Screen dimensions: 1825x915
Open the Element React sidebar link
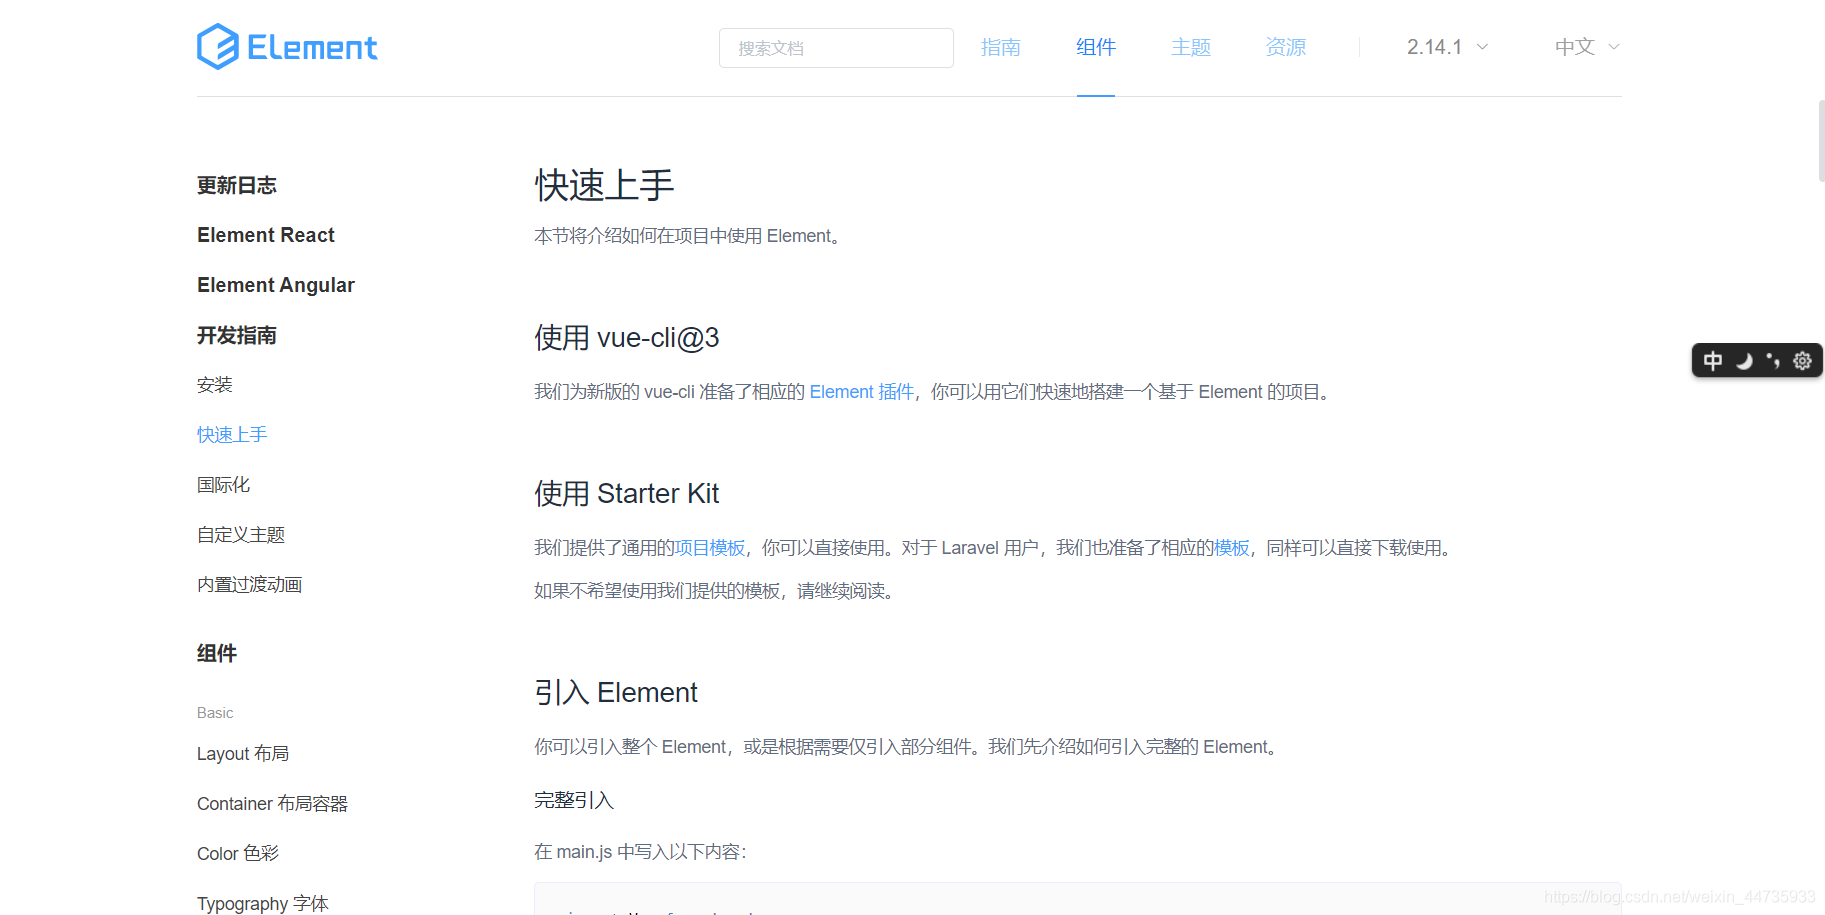pos(266,235)
